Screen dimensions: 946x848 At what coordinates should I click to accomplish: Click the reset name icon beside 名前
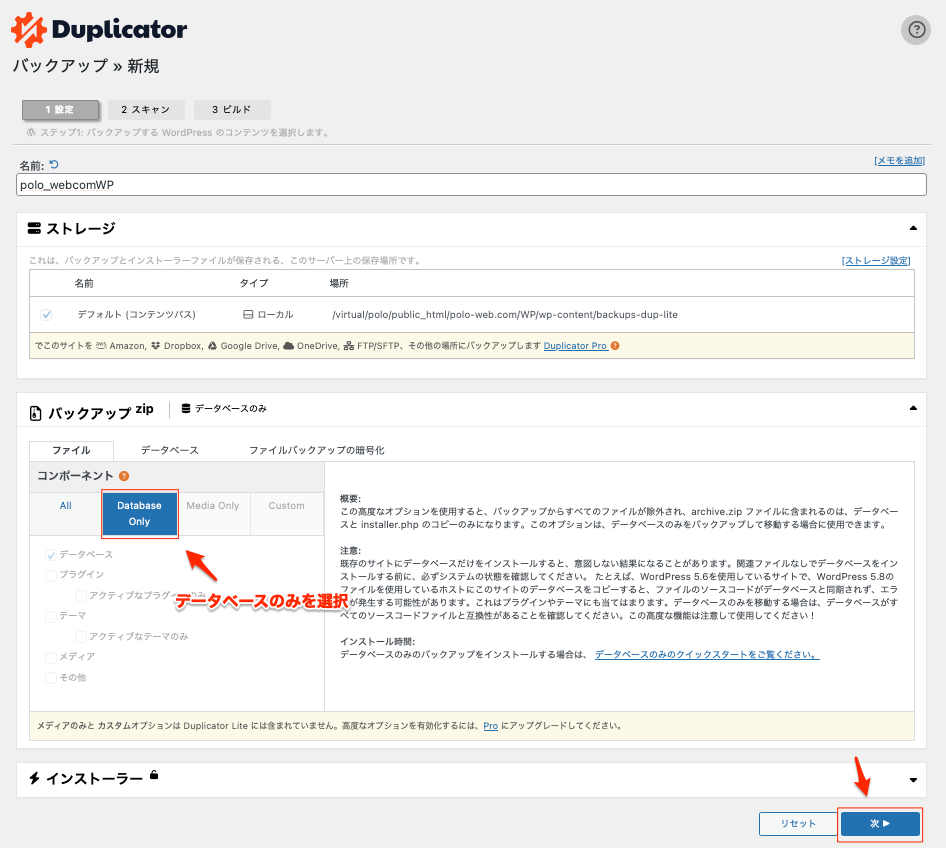tap(54, 165)
